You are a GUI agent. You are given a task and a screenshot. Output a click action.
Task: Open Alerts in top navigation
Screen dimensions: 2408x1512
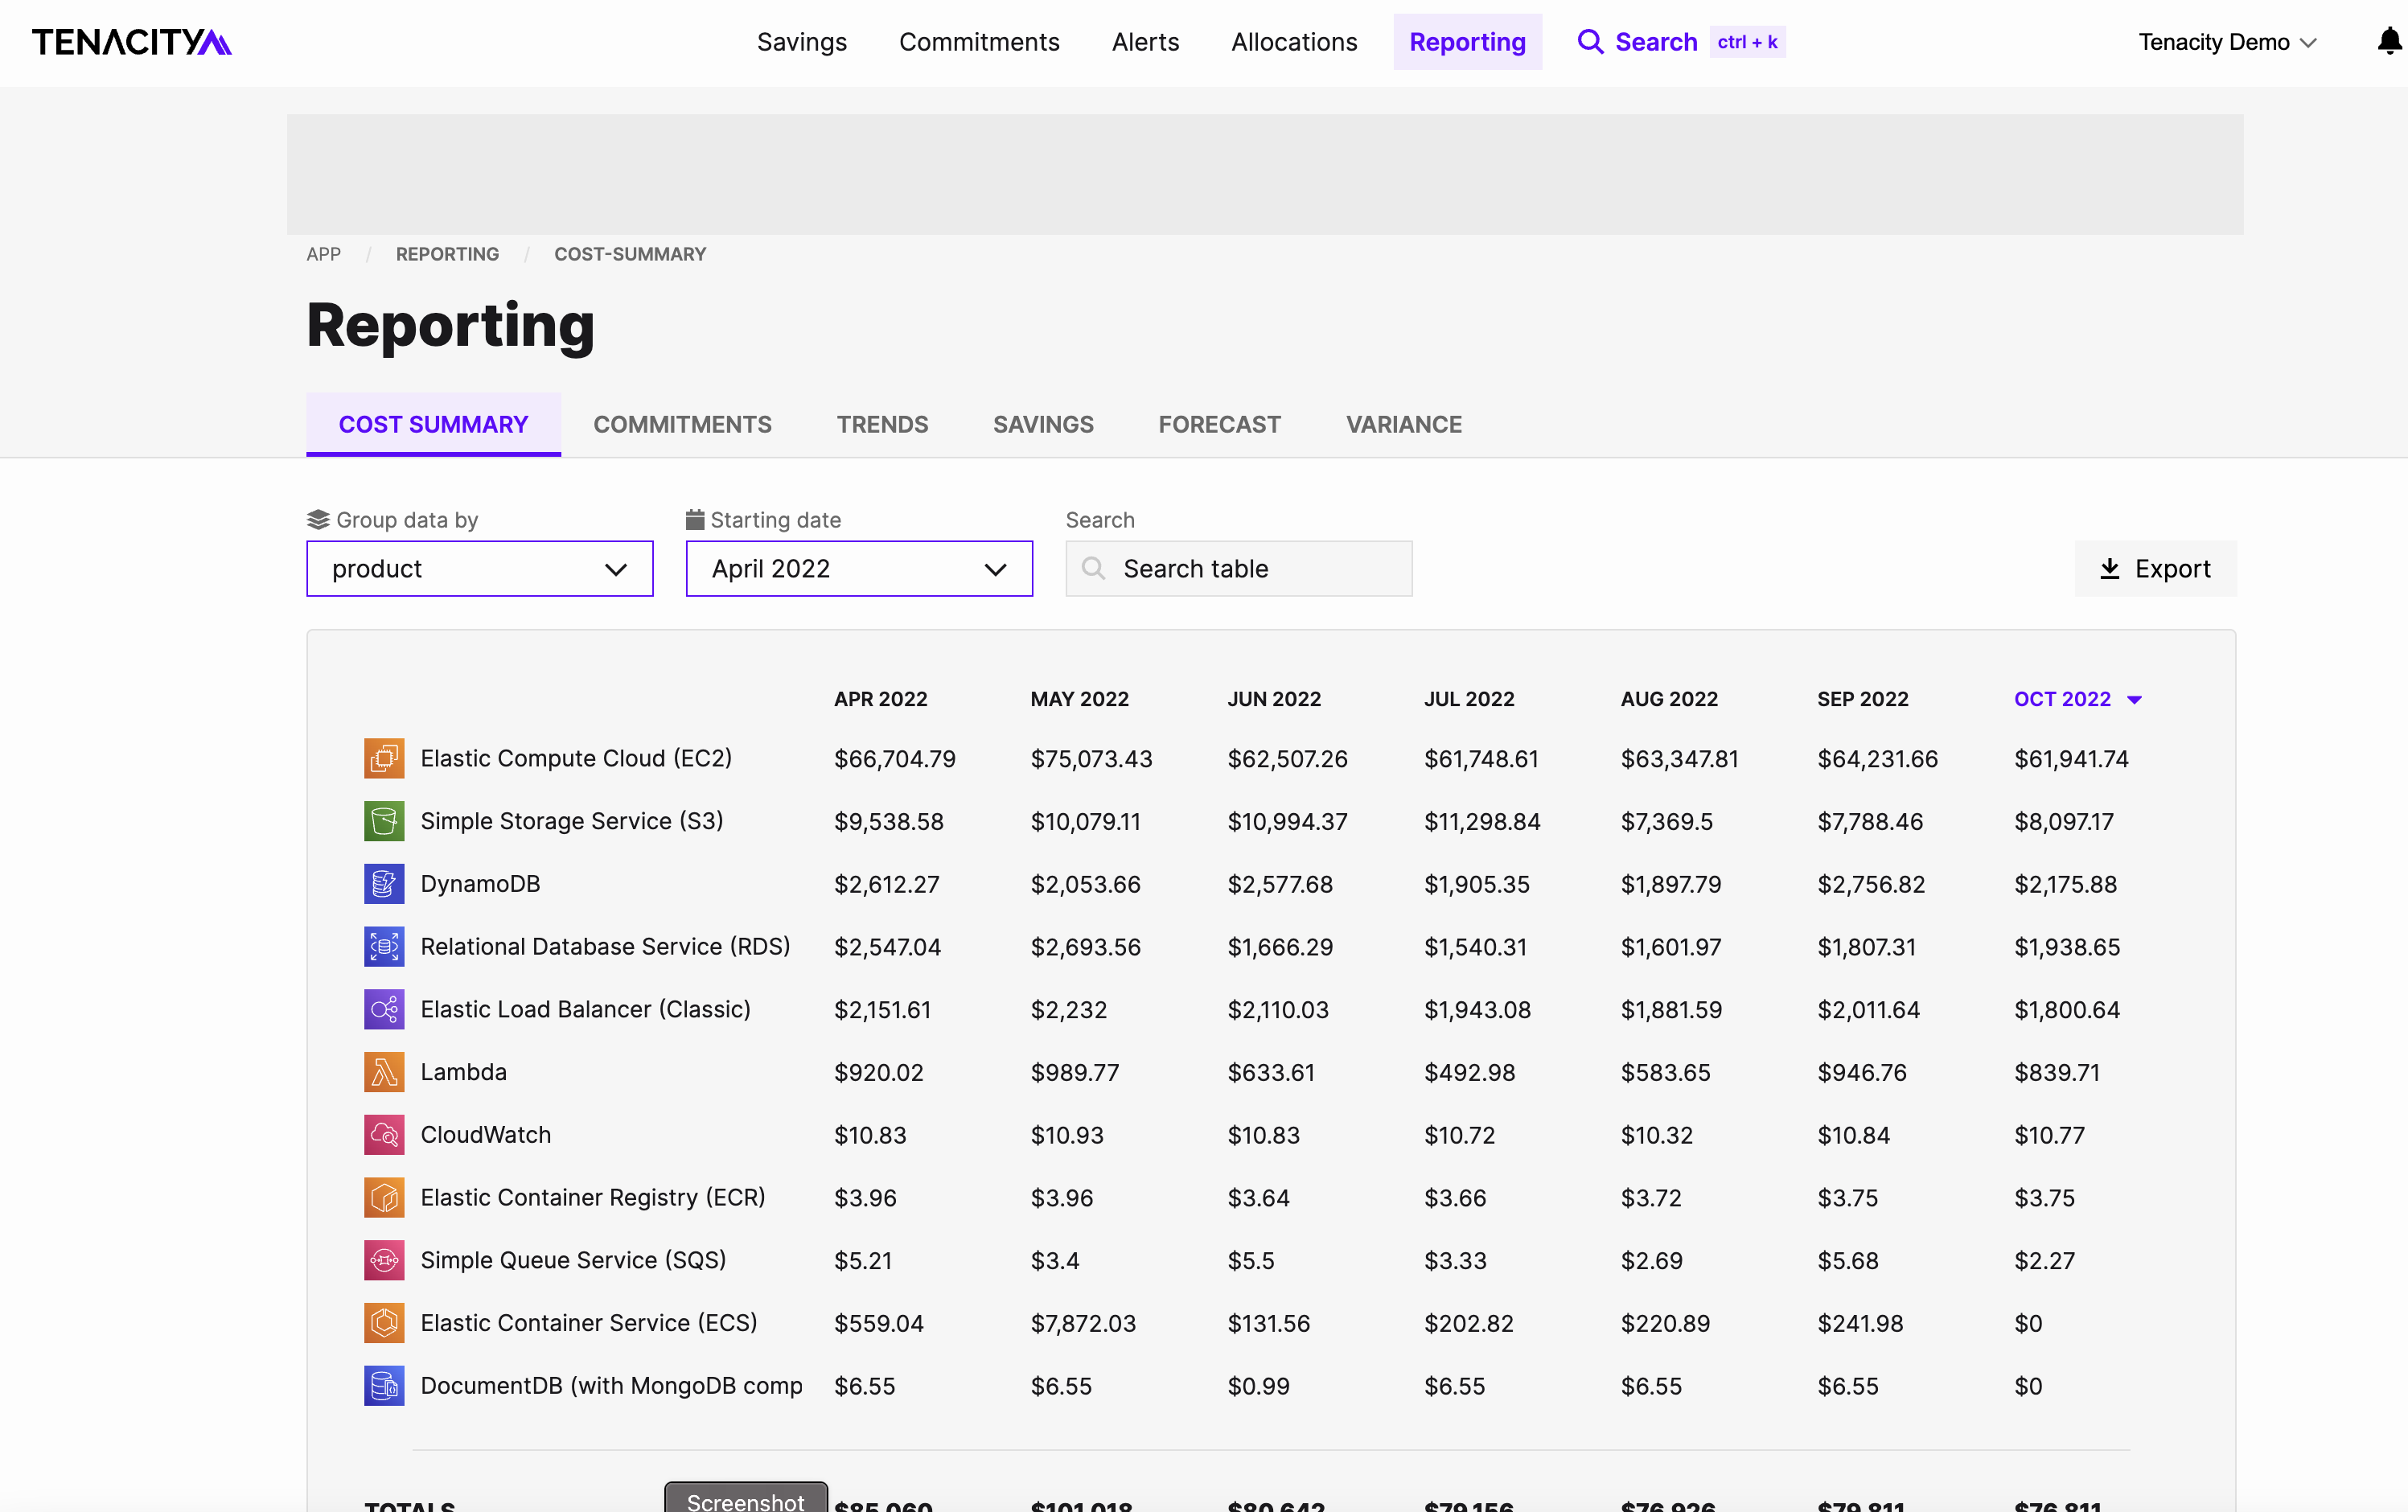(x=1145, y=42)
